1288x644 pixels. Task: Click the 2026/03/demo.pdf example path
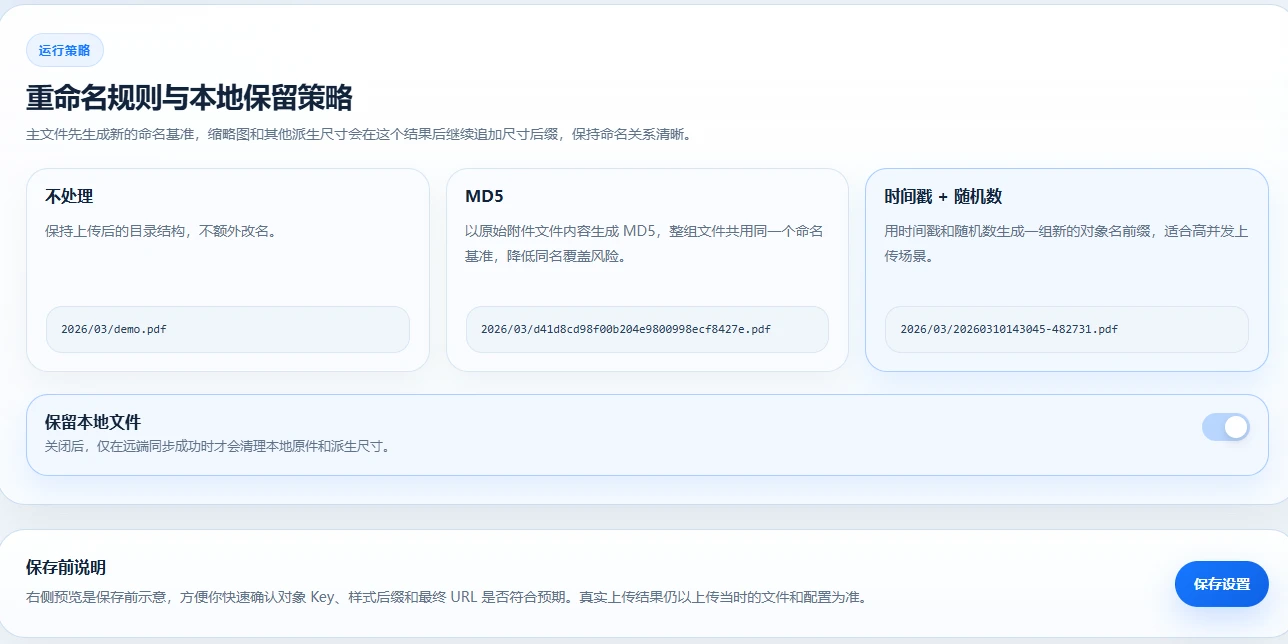point(114,329)
